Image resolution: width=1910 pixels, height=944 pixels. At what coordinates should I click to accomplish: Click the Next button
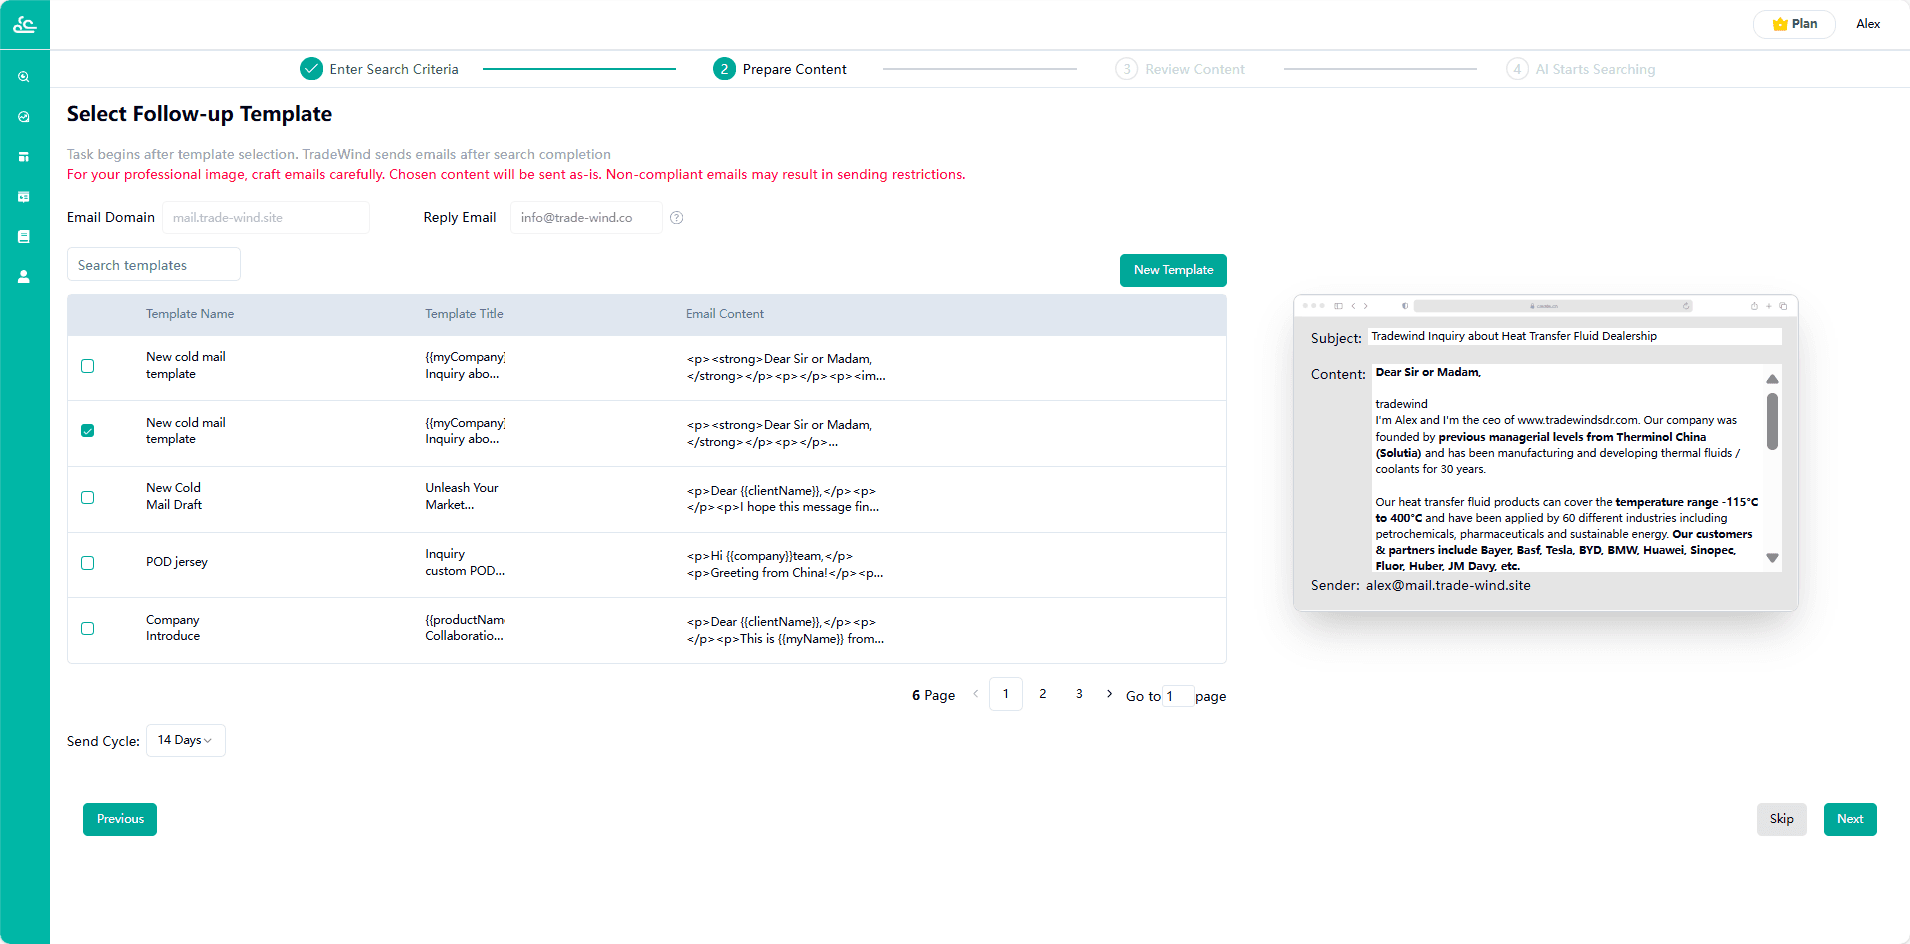1850,819
